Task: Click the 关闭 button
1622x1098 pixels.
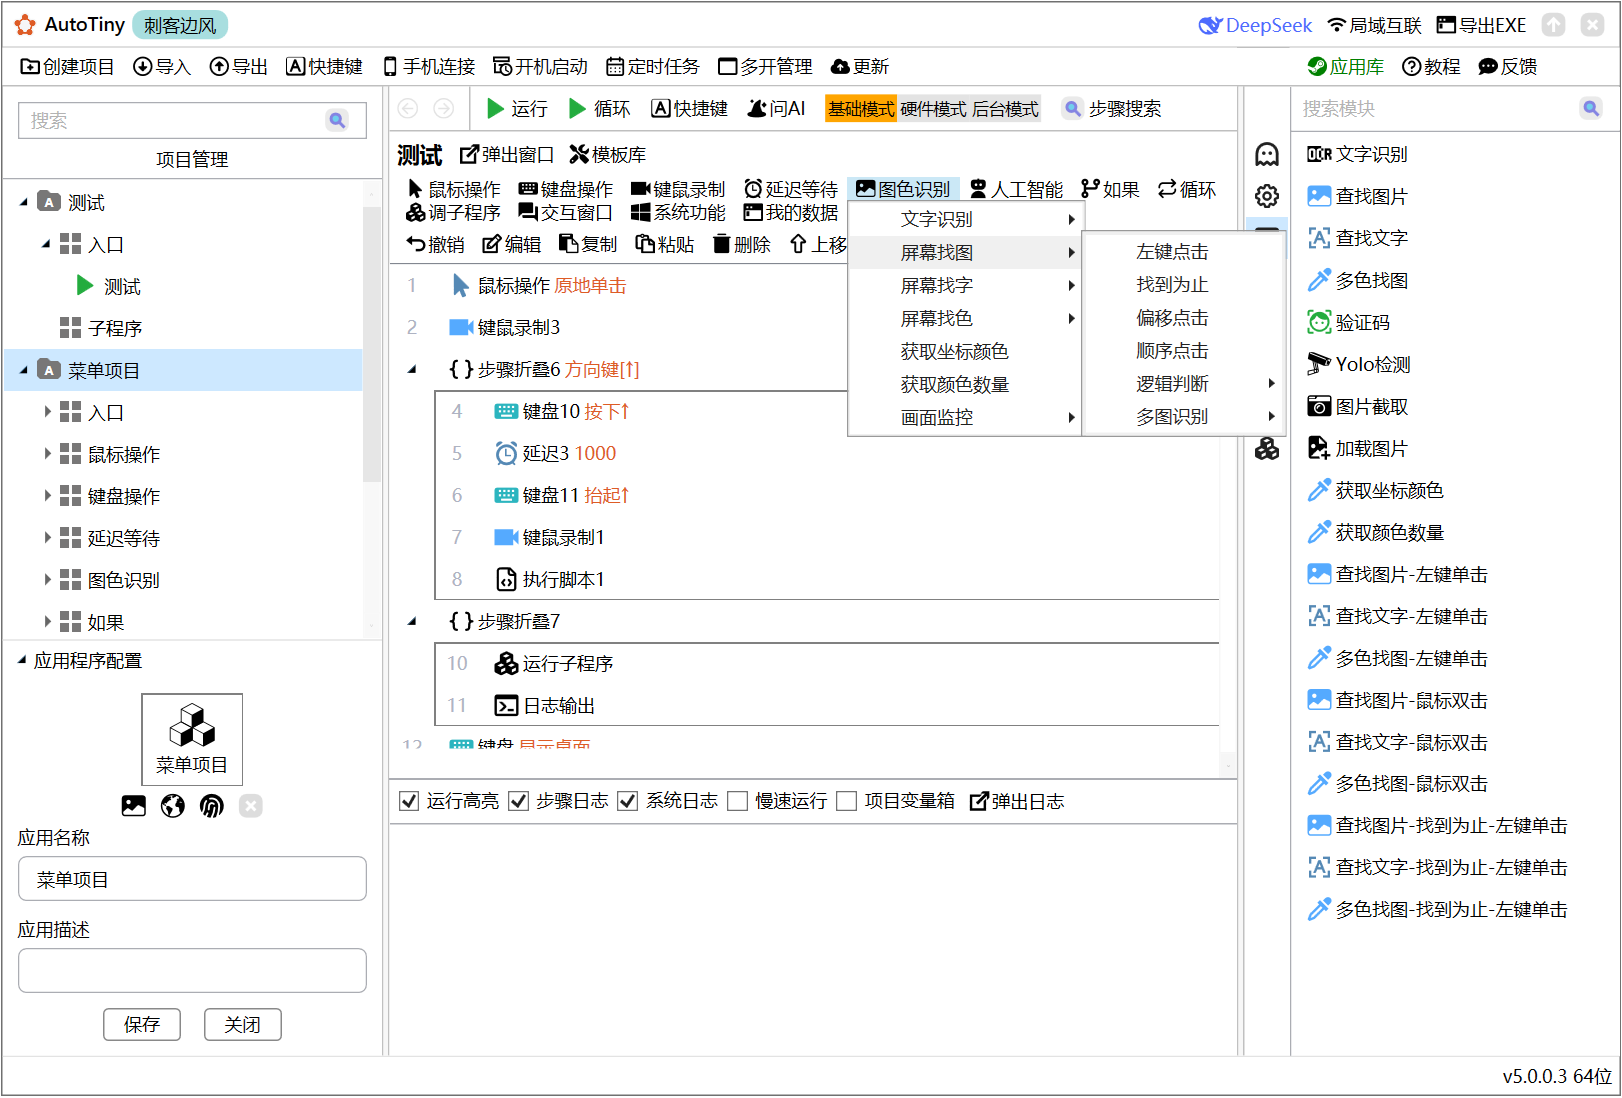Action: pyautogui.click(x=242, y=1024)
